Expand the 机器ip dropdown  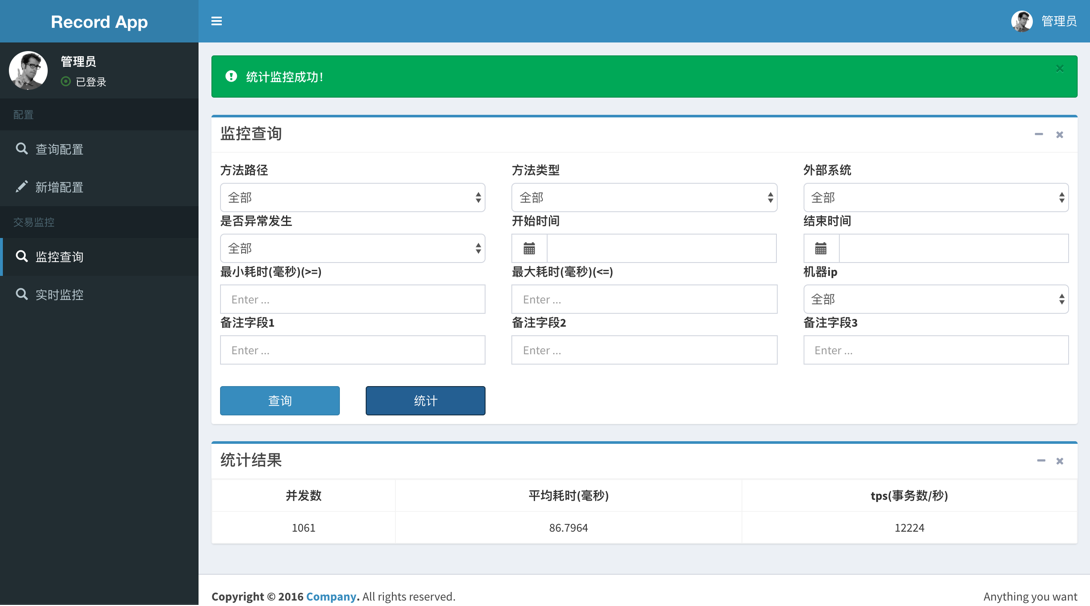point(936,299)
